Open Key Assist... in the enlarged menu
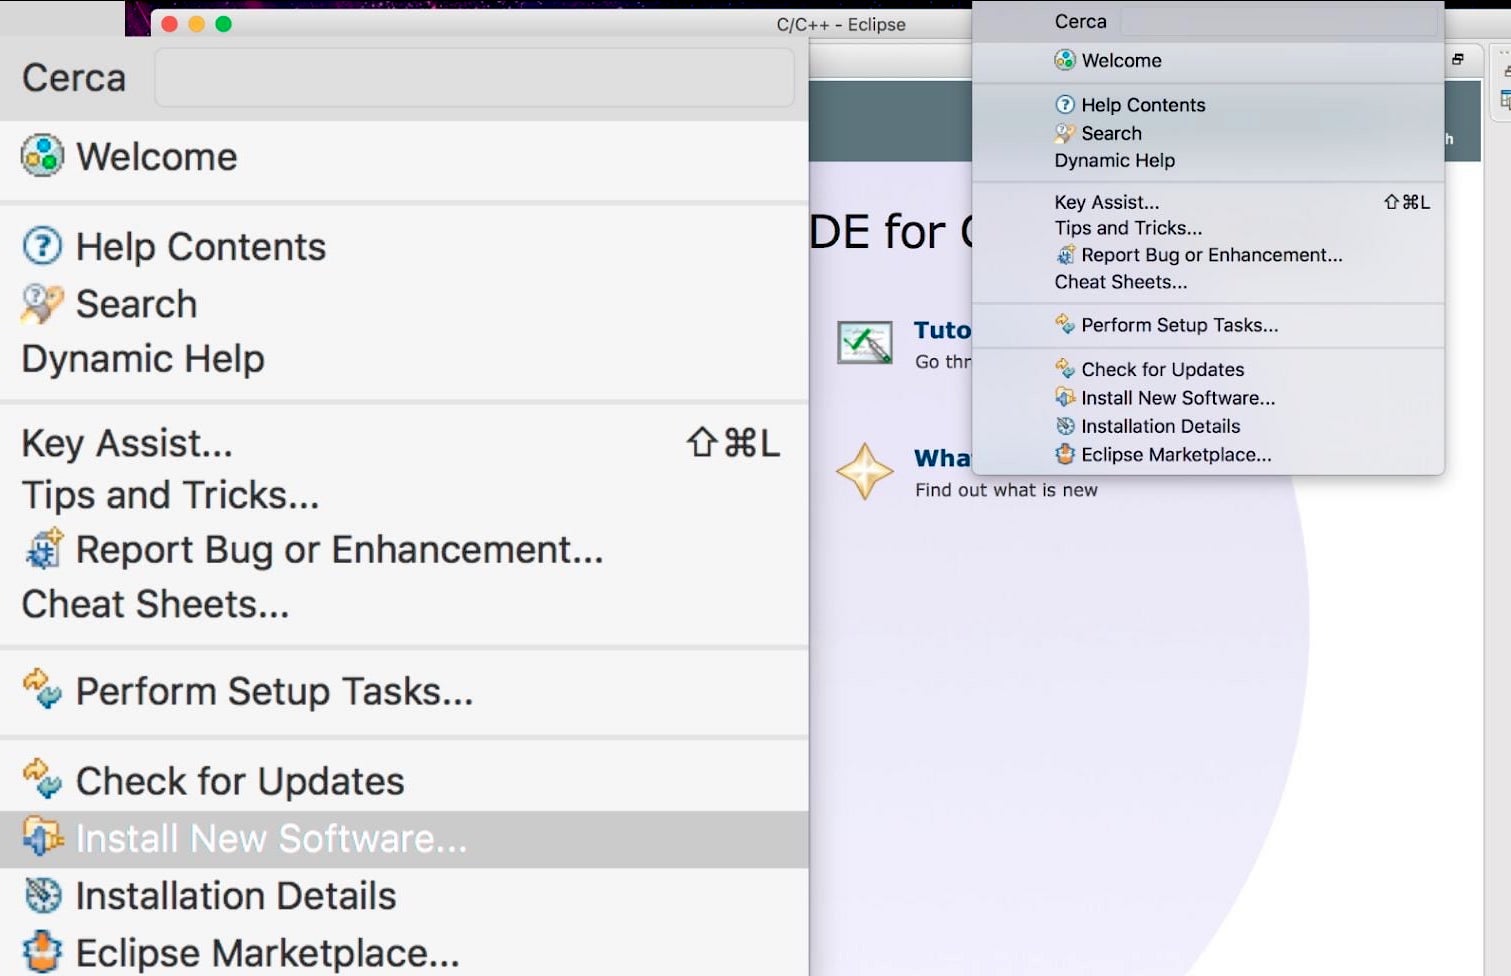The width and height of the screenshot is (1511, 976). coord(127,443)
